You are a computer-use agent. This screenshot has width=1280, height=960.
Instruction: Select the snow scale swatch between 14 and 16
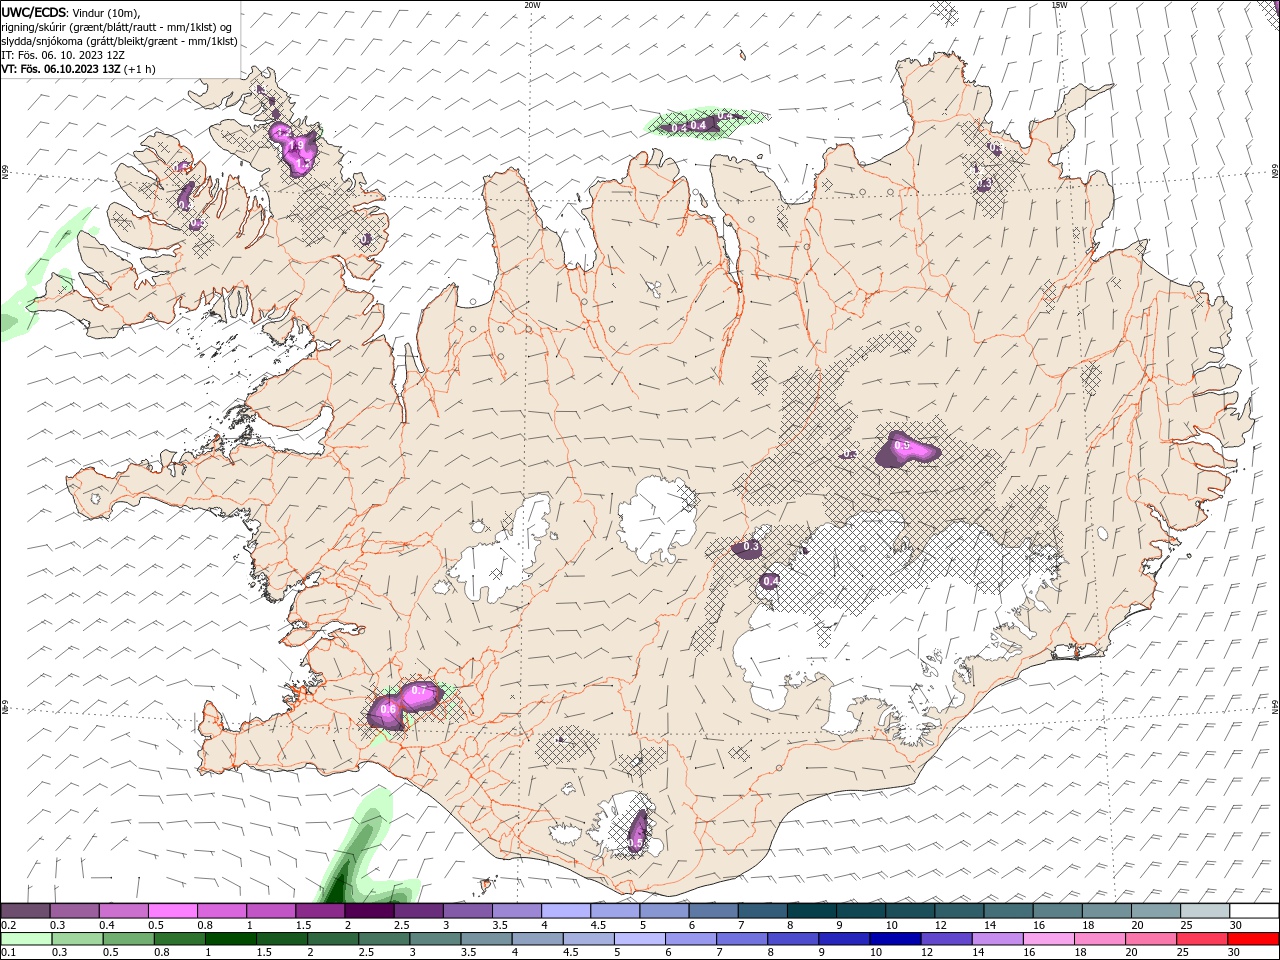coord(1009,910)
